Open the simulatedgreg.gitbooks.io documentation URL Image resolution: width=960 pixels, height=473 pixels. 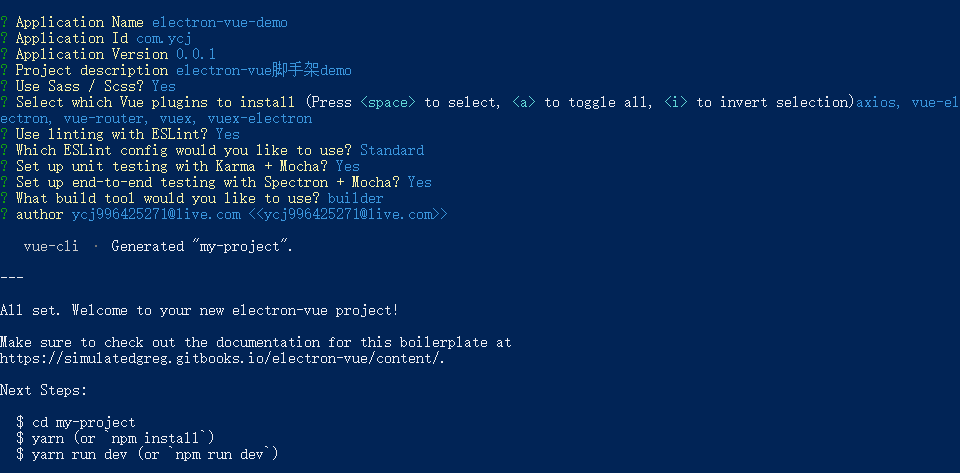click(x=222, y=359)
